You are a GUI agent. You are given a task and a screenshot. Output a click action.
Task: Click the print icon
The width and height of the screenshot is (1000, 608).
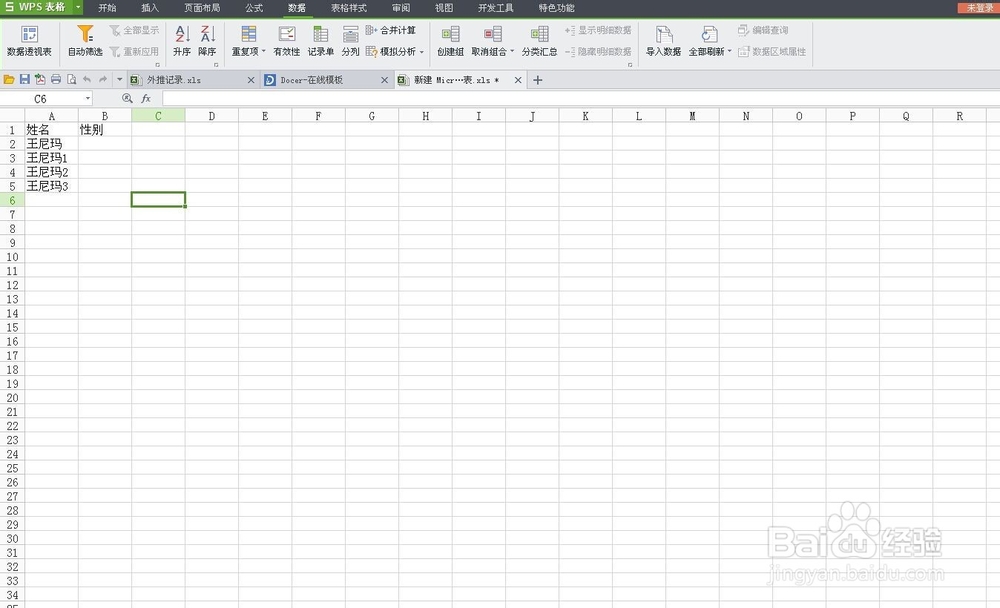(56, 80)
